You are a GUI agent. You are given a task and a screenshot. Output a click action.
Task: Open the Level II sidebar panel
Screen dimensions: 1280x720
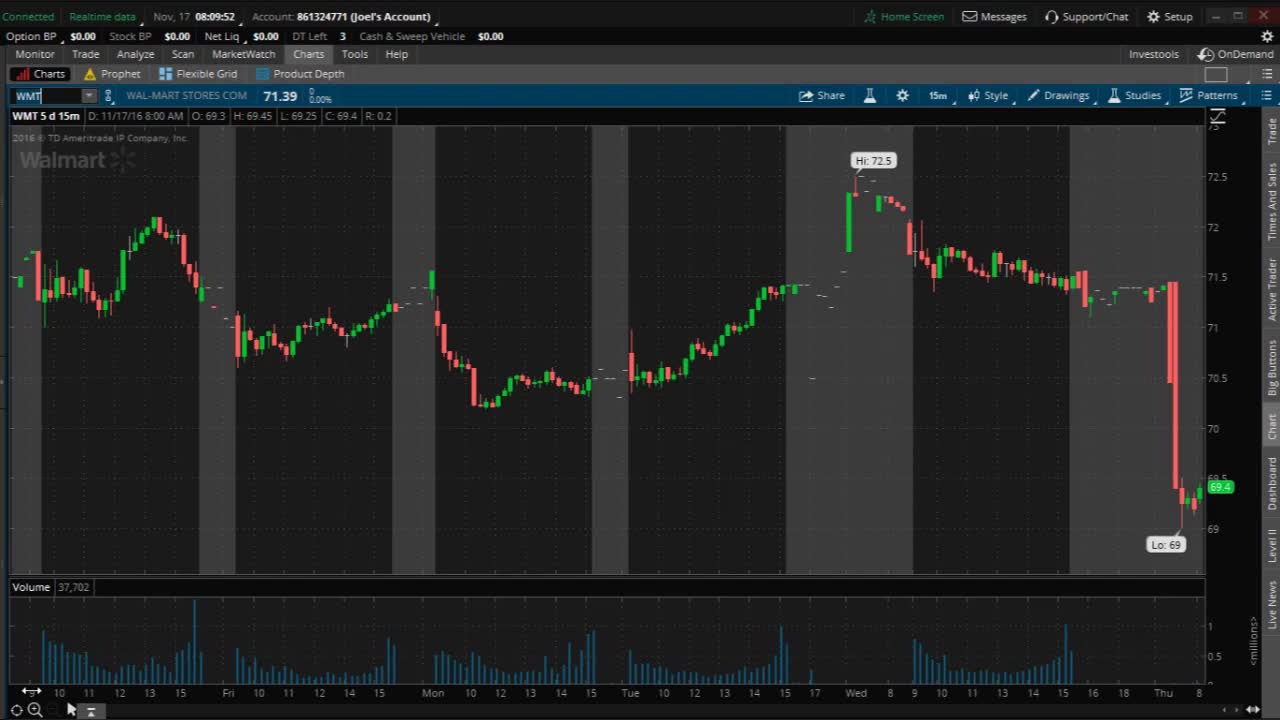tap(1272, 546)
